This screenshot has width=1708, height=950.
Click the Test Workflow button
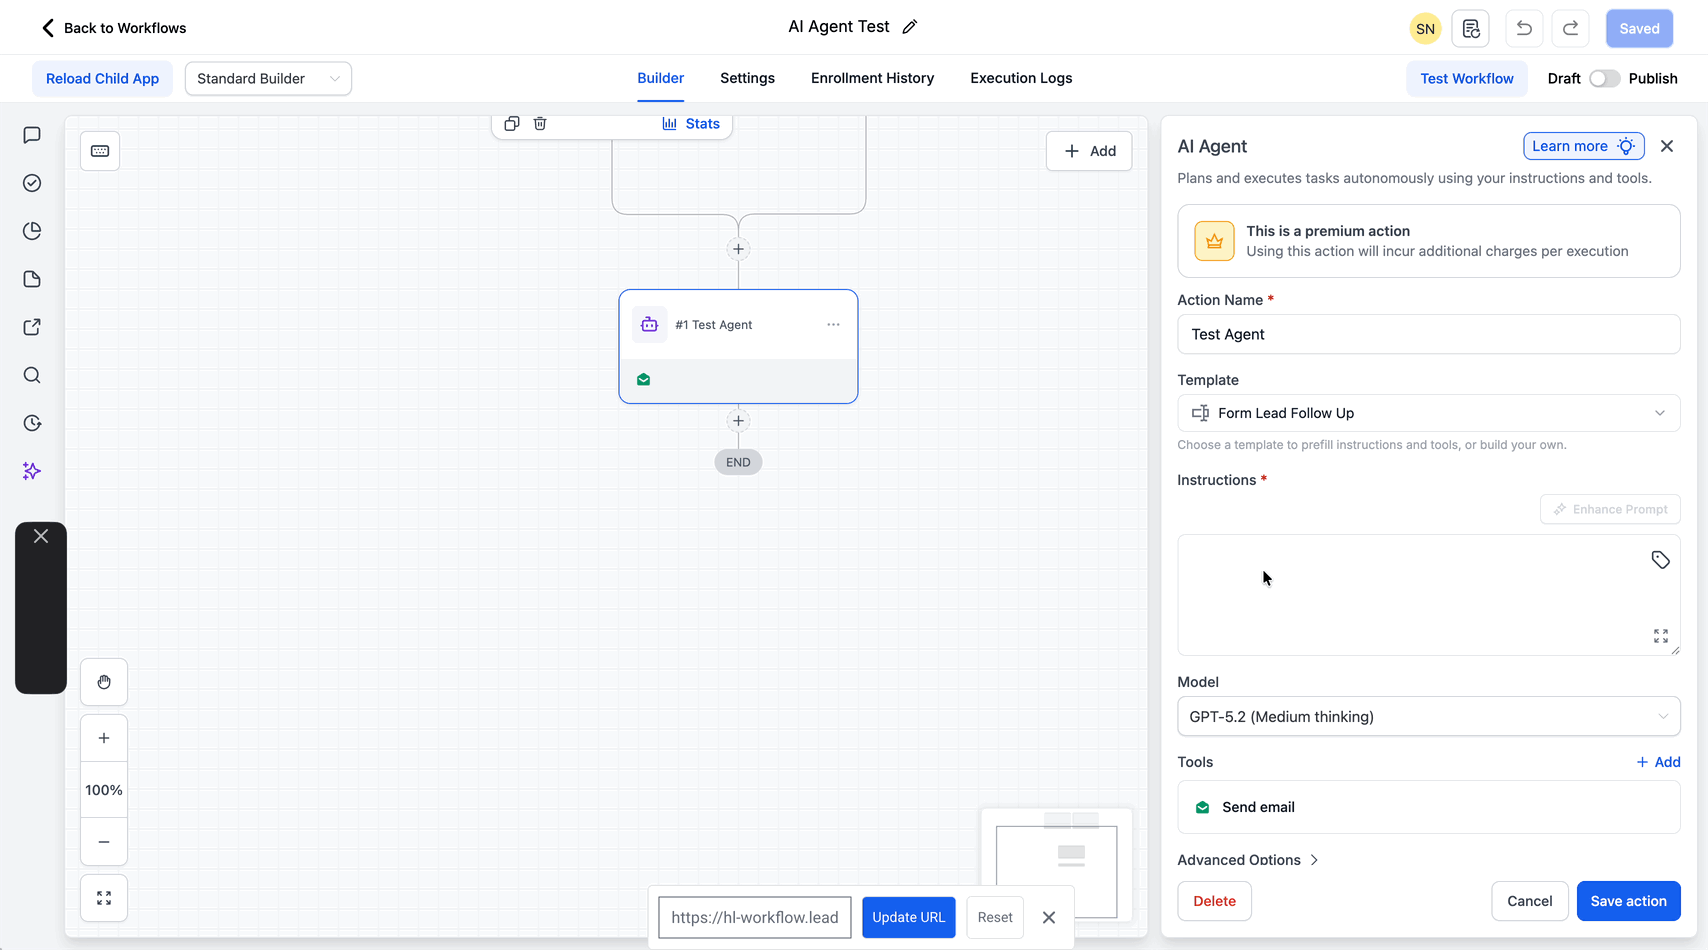click(1466, 79)
